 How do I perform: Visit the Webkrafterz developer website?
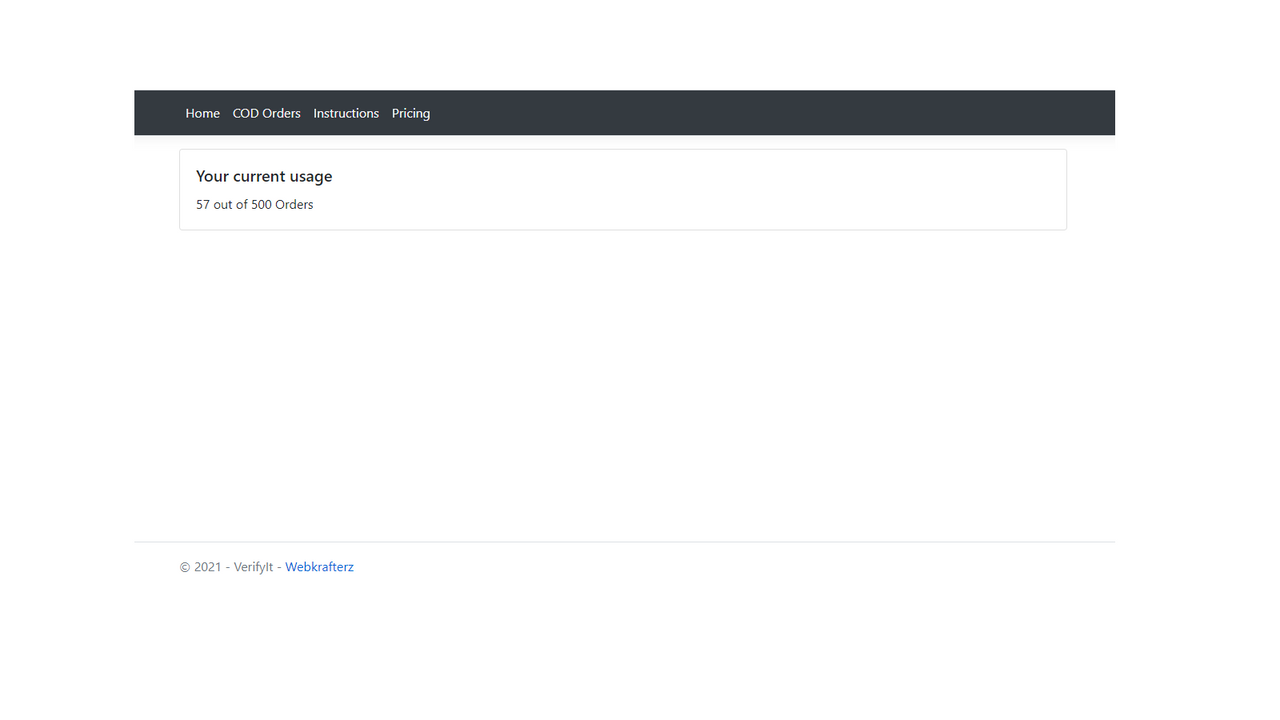click(319, 566)
